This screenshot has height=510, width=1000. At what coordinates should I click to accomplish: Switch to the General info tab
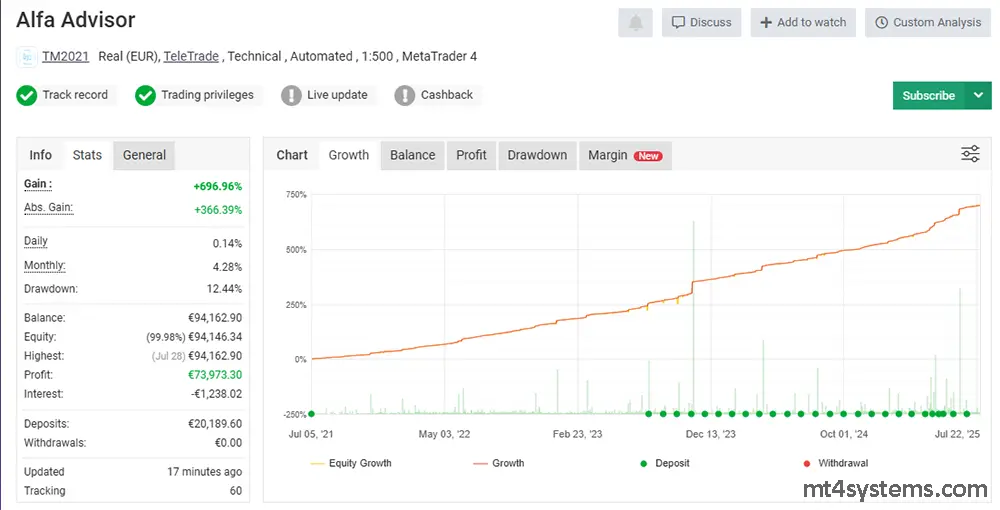point(144,155)
